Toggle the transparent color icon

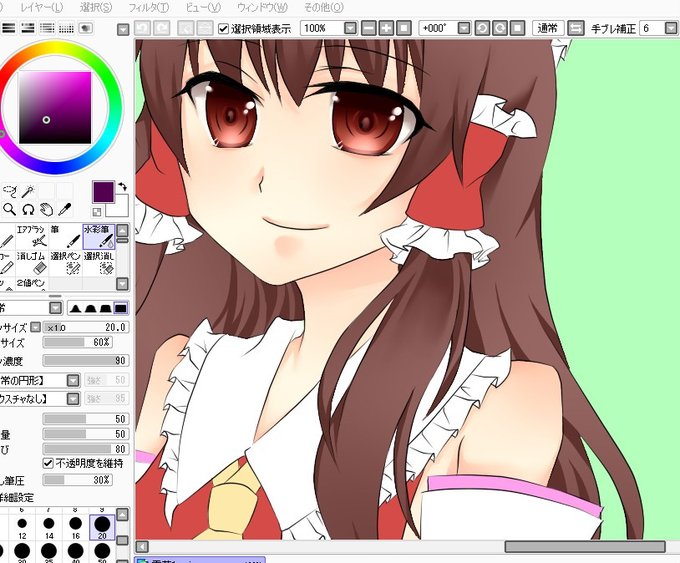coord(97,212)
